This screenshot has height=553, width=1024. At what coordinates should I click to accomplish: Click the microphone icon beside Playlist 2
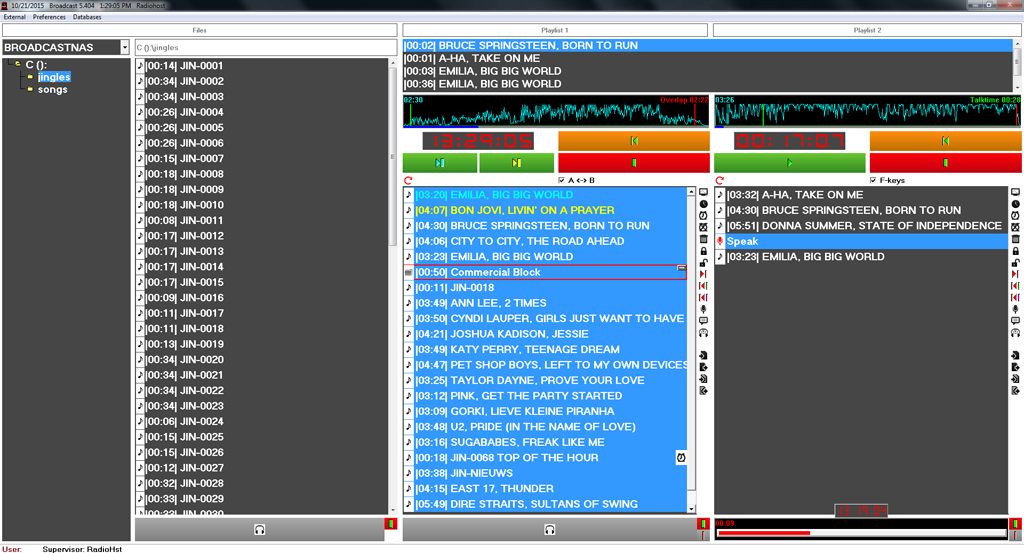coord(1016,309)
